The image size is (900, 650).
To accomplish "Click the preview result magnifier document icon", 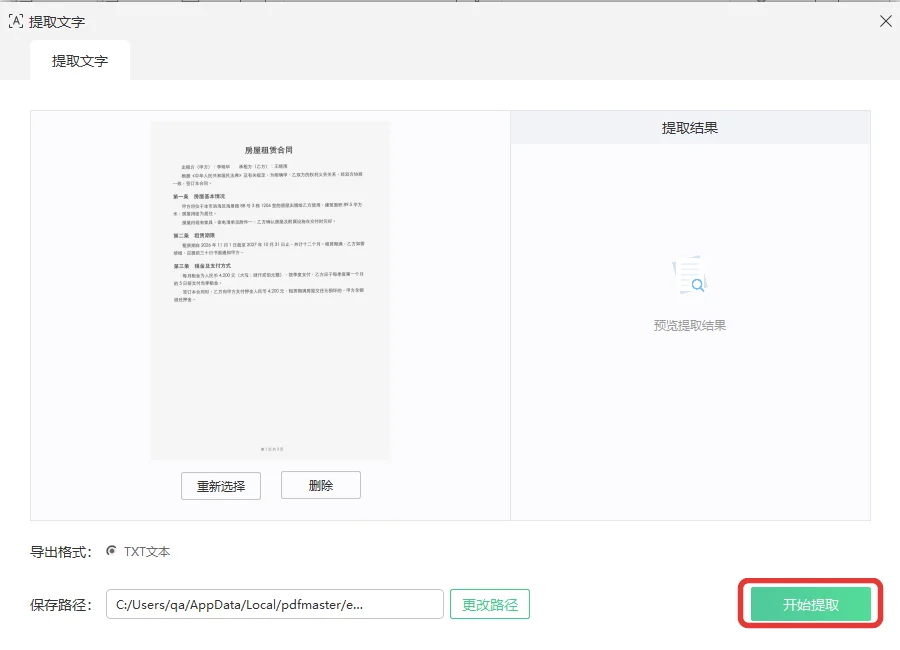I will click(690, 275).
